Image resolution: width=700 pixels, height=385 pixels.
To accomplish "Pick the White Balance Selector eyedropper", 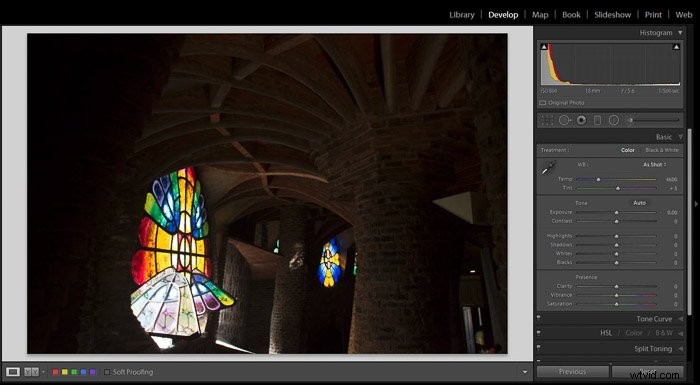I will tap(549, 168).
